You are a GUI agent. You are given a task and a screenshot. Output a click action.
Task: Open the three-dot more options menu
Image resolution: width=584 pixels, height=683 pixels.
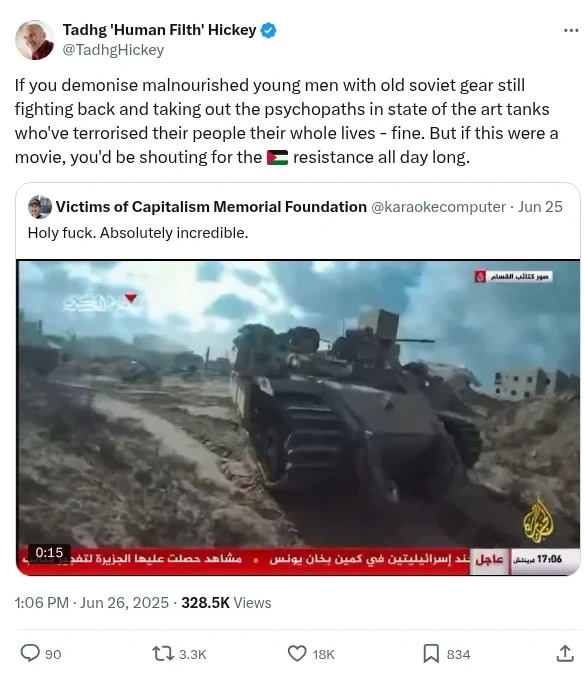(x=570, y=30)
